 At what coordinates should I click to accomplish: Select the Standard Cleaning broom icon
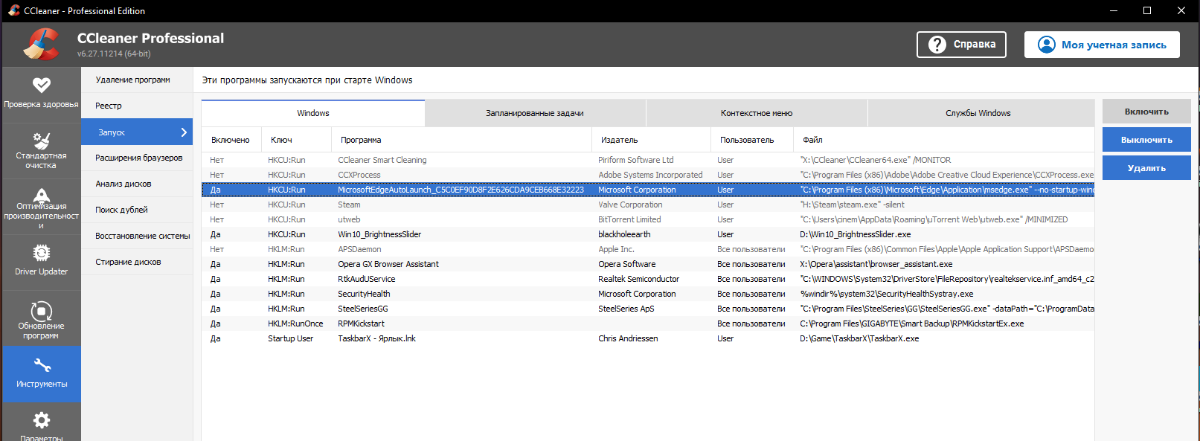(40, 140)
